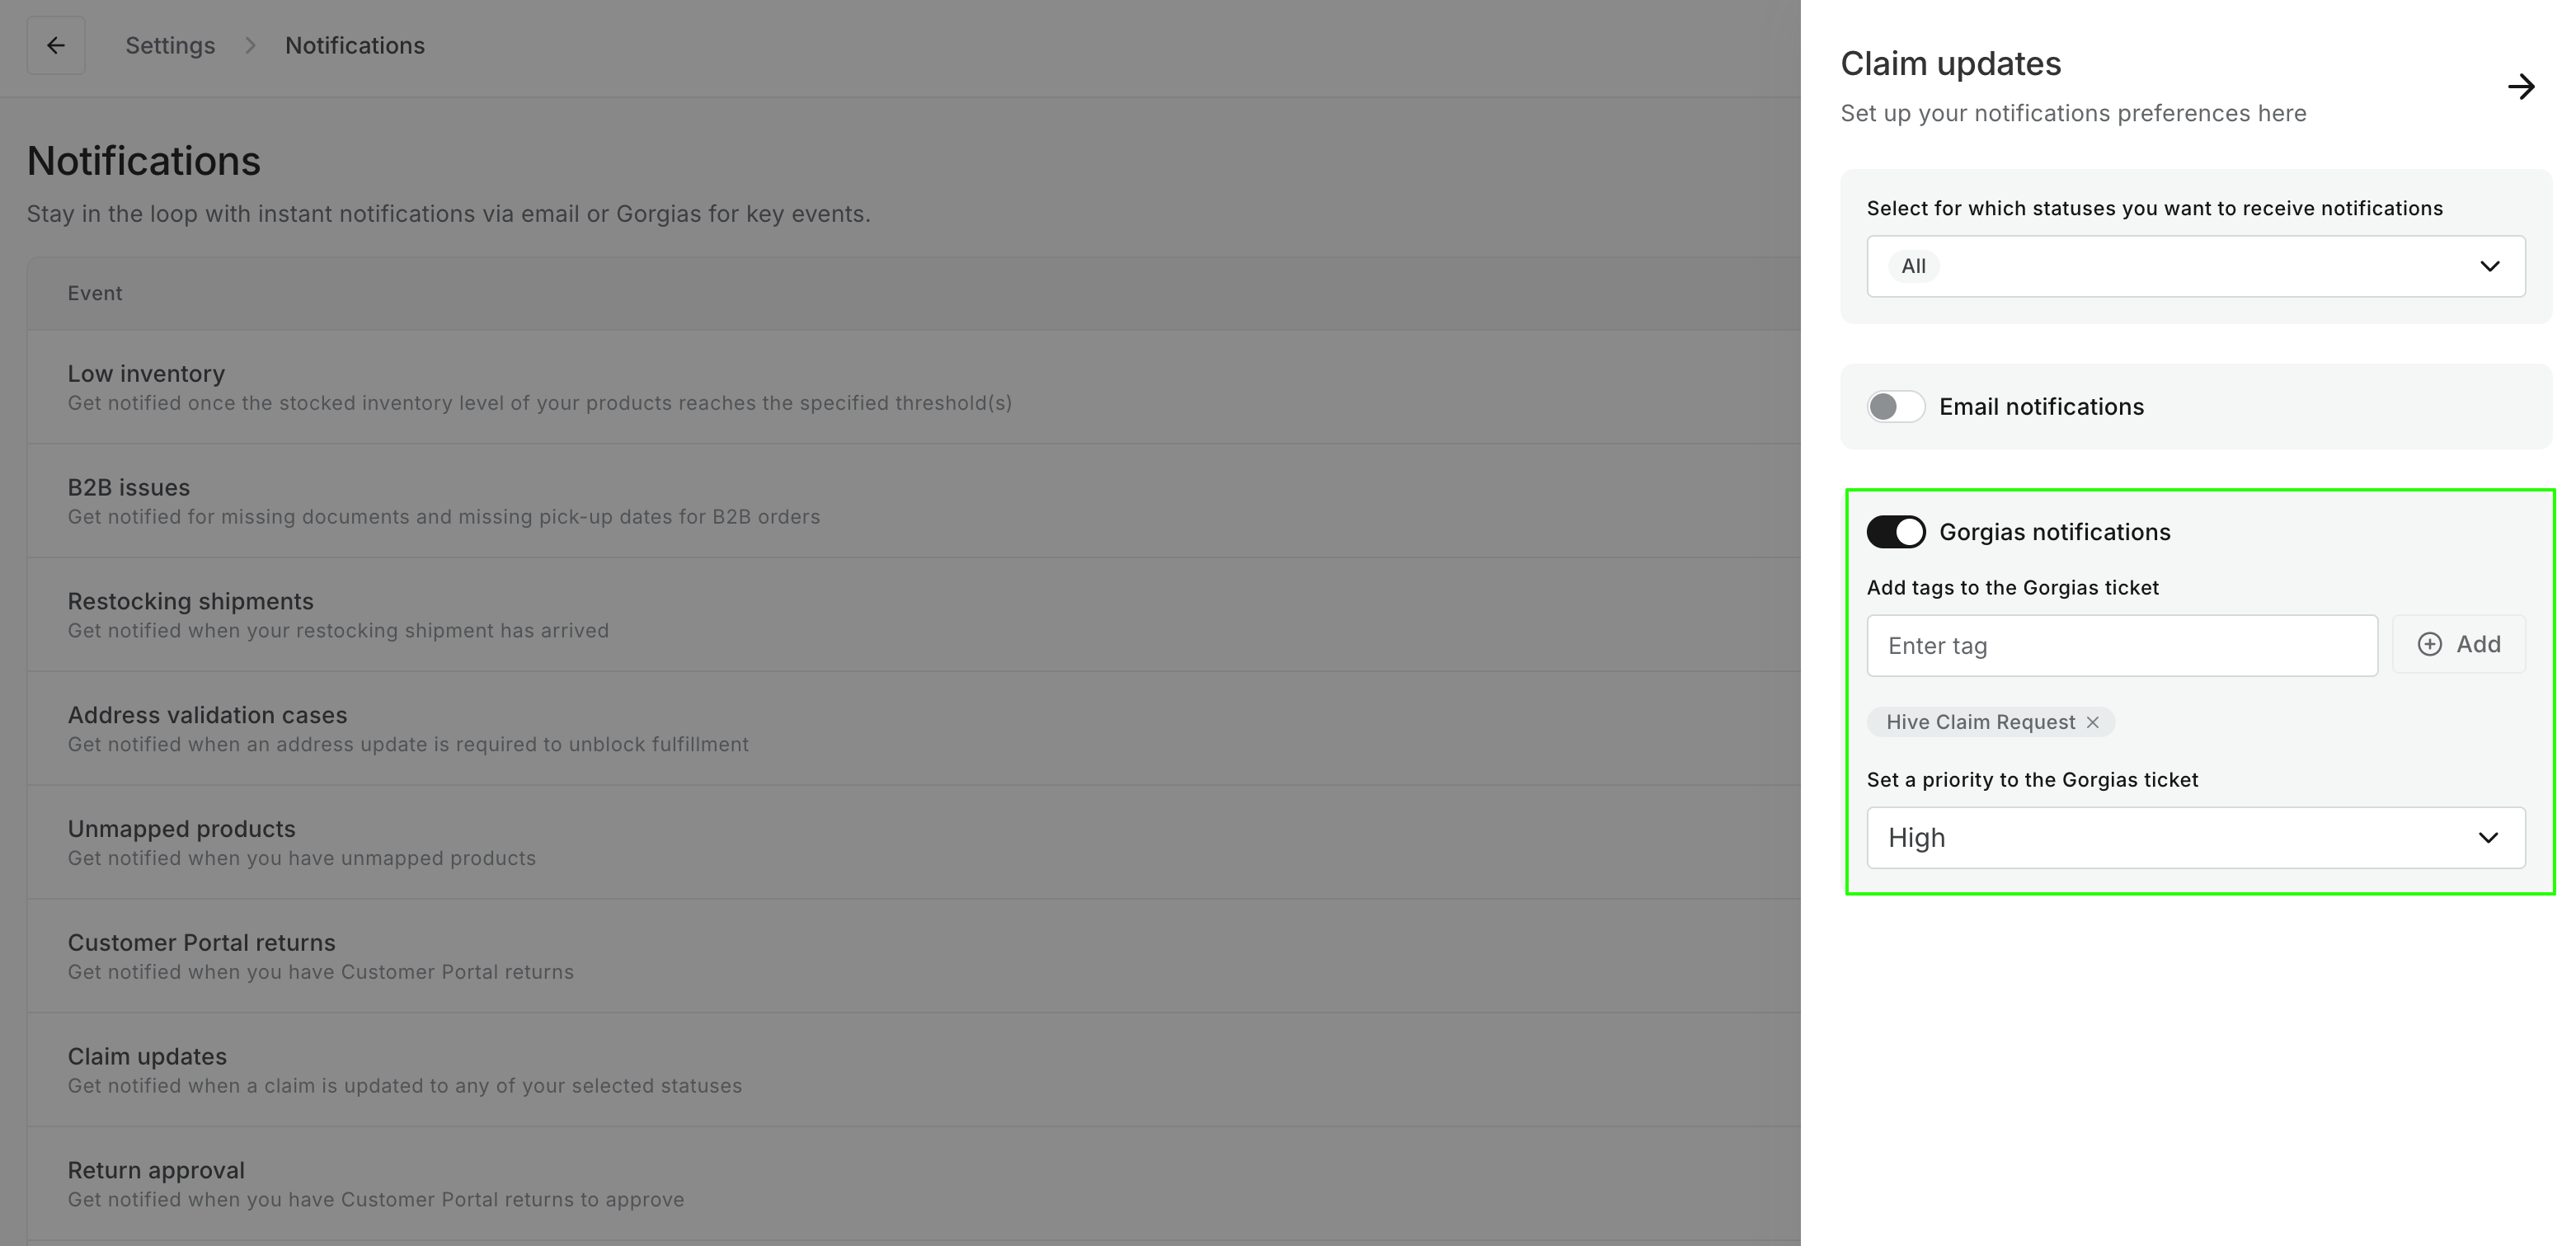Click the Add tag button
This screenshot has width=2576, height=1246.
(x=2459, y=644)
